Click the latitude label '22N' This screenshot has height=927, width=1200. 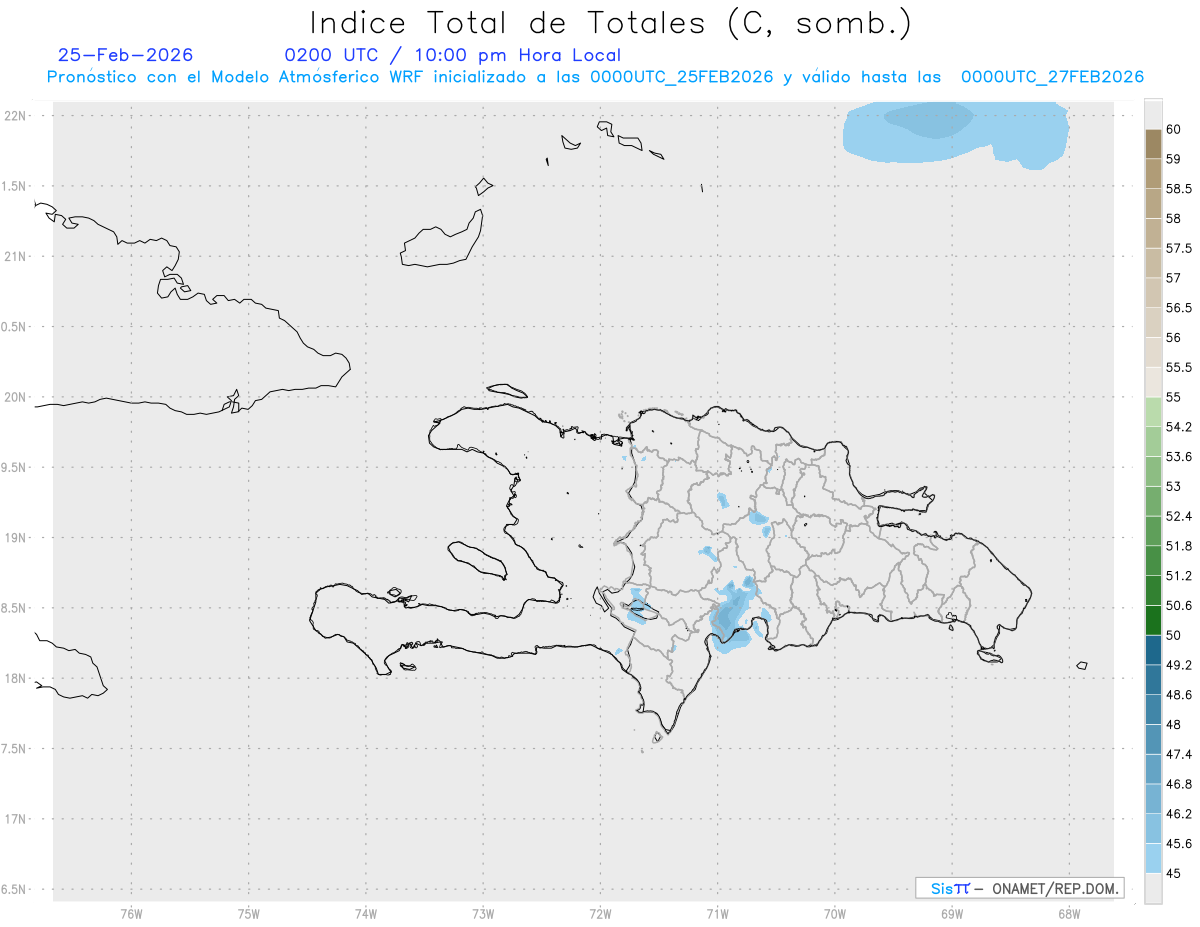pyautogui.click(x=16, y=116)
